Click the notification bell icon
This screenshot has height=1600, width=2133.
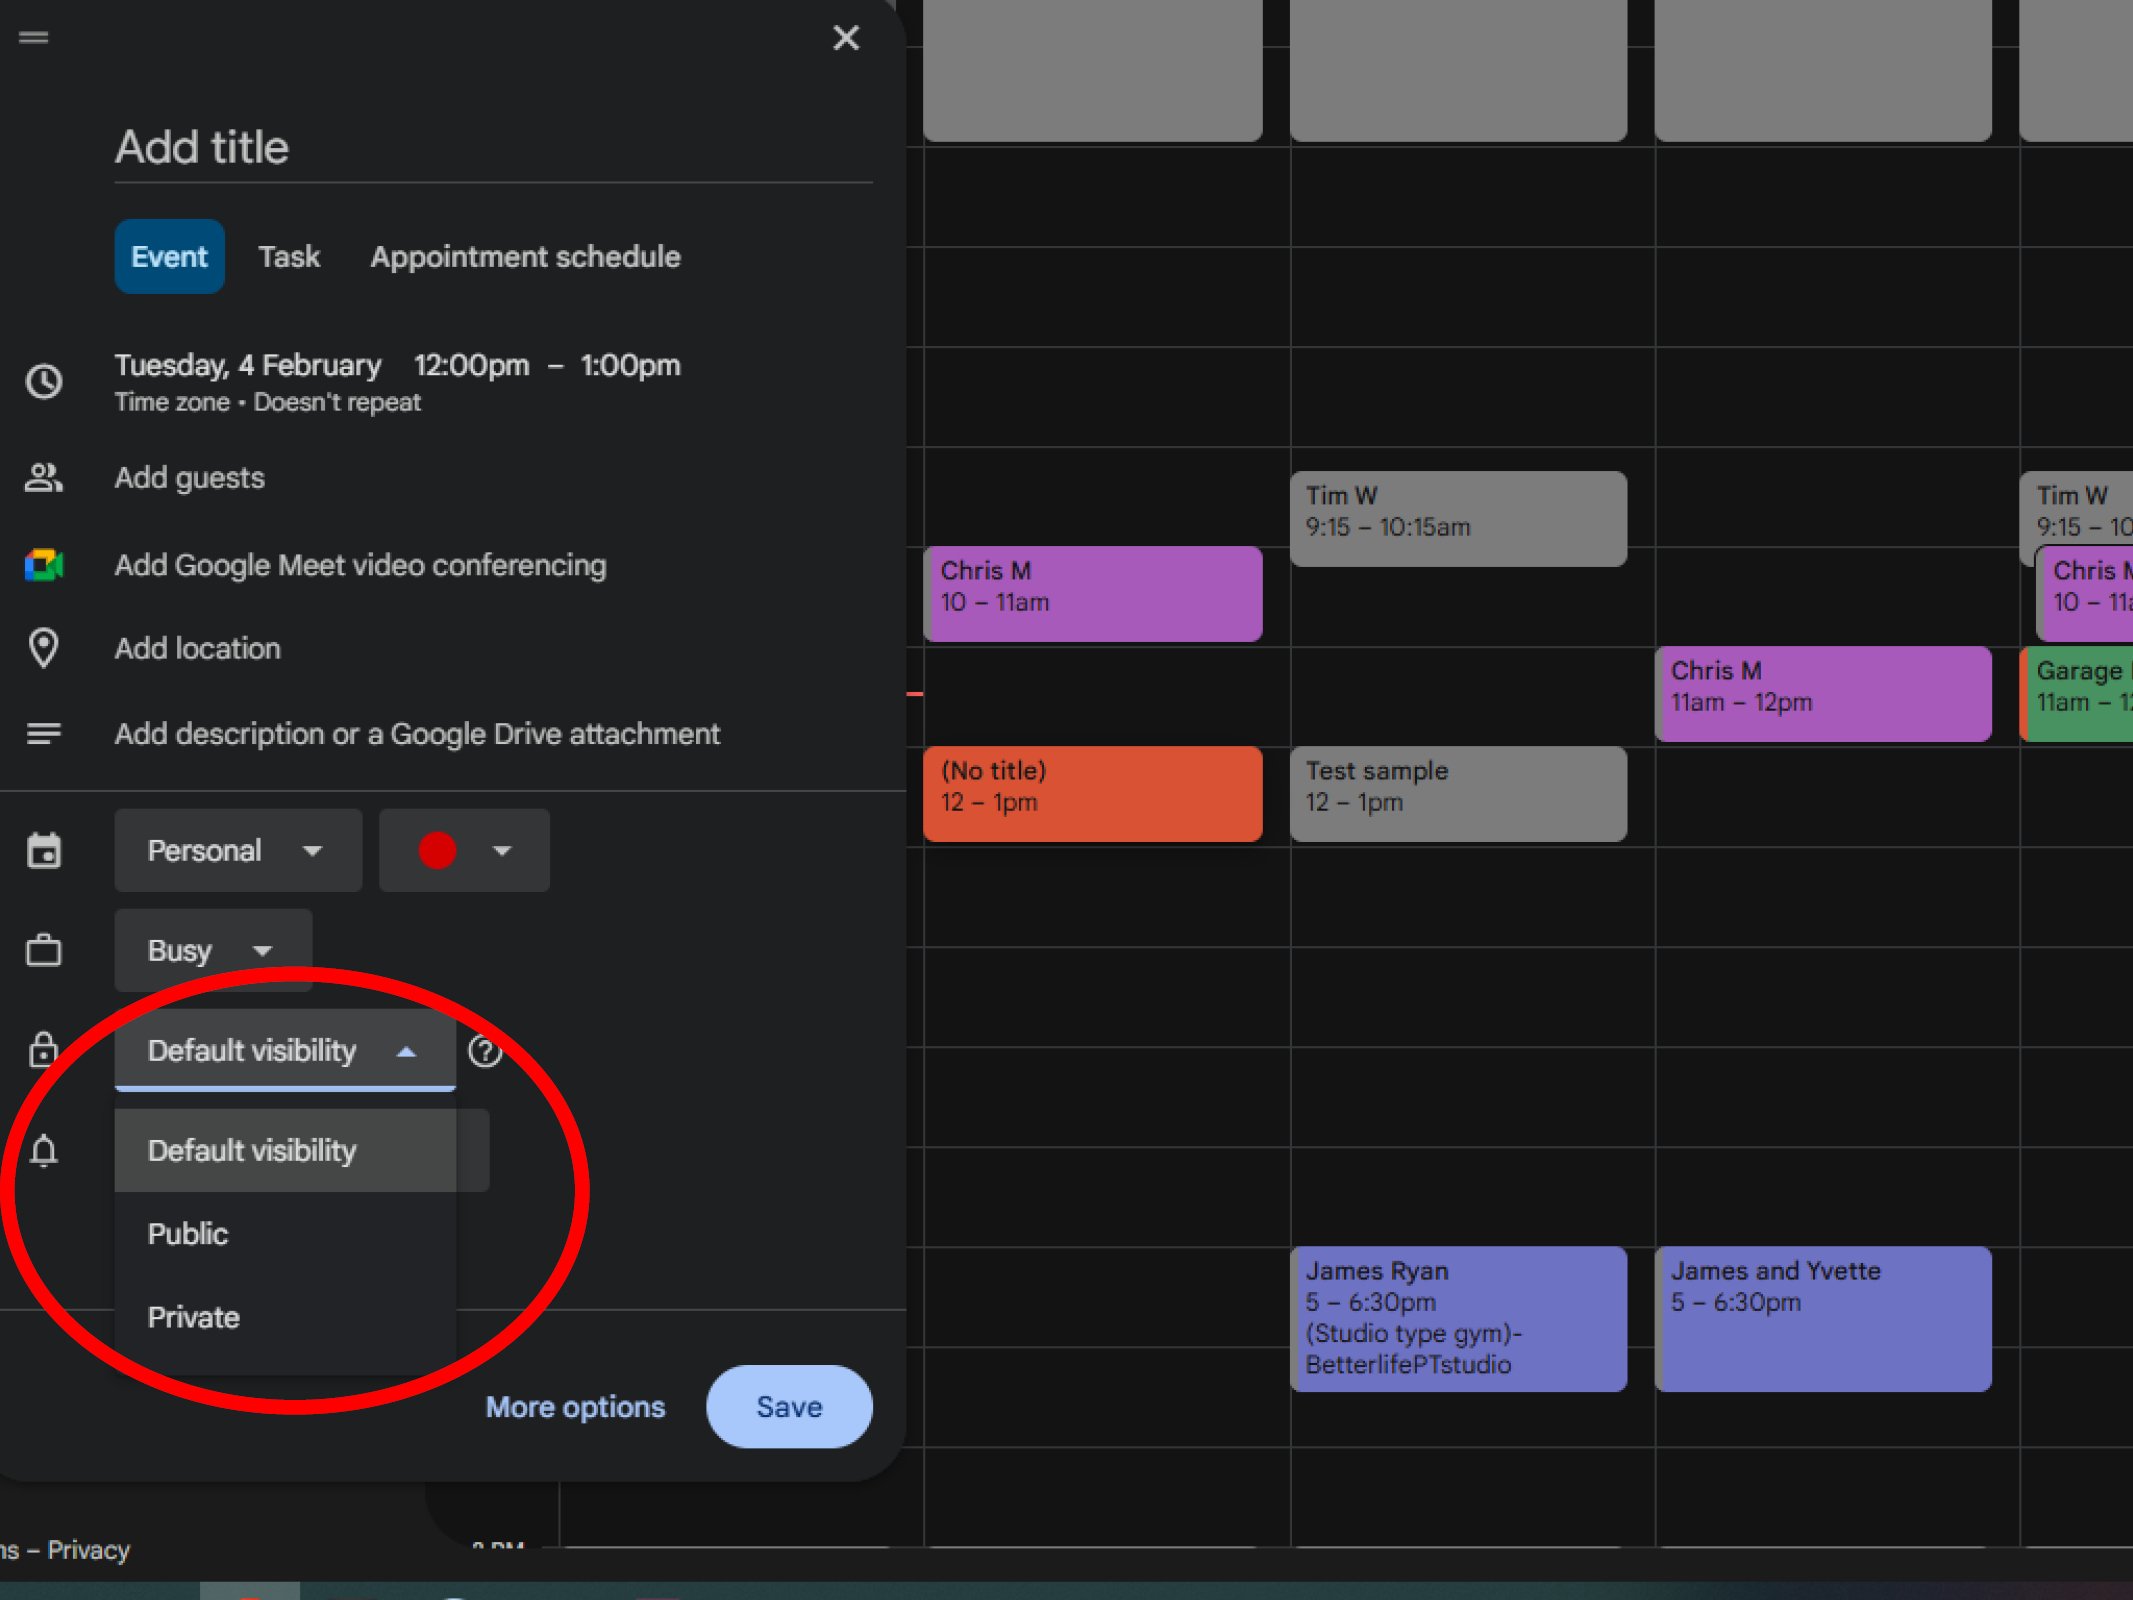pyautogui.click(x=43, y=1151)
